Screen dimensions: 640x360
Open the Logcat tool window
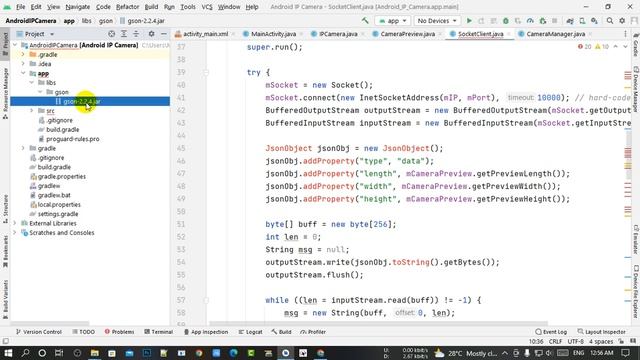click(x=251, y=332)
